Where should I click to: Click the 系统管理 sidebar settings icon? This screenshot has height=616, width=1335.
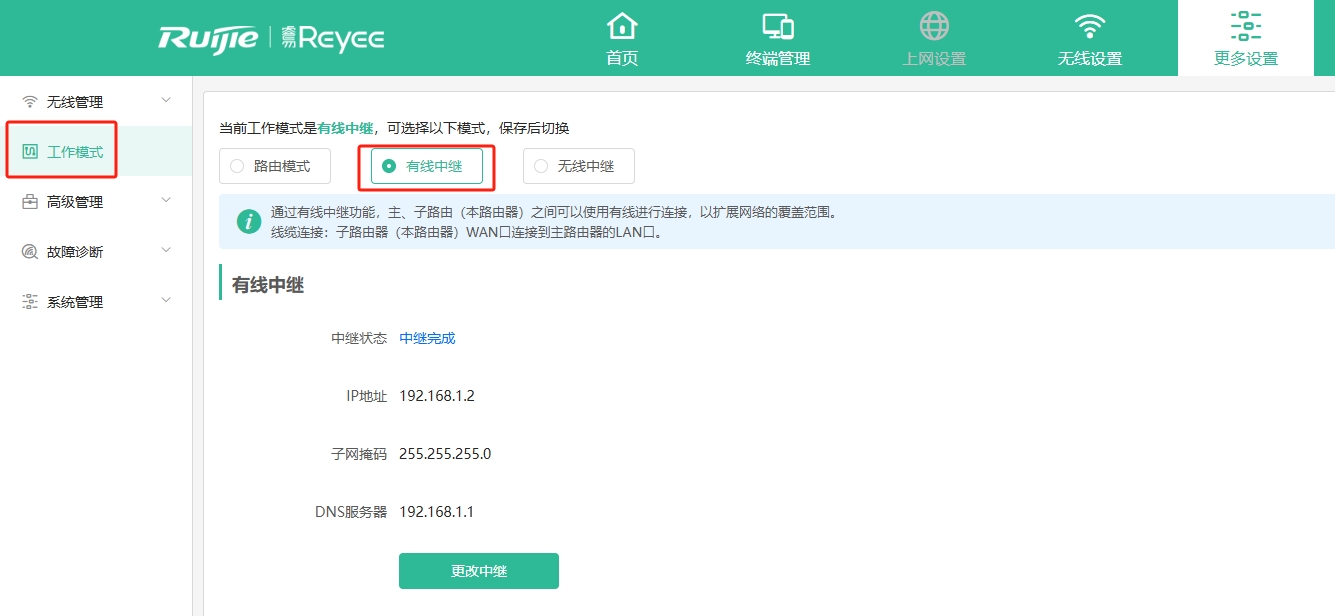pos(30,302)
